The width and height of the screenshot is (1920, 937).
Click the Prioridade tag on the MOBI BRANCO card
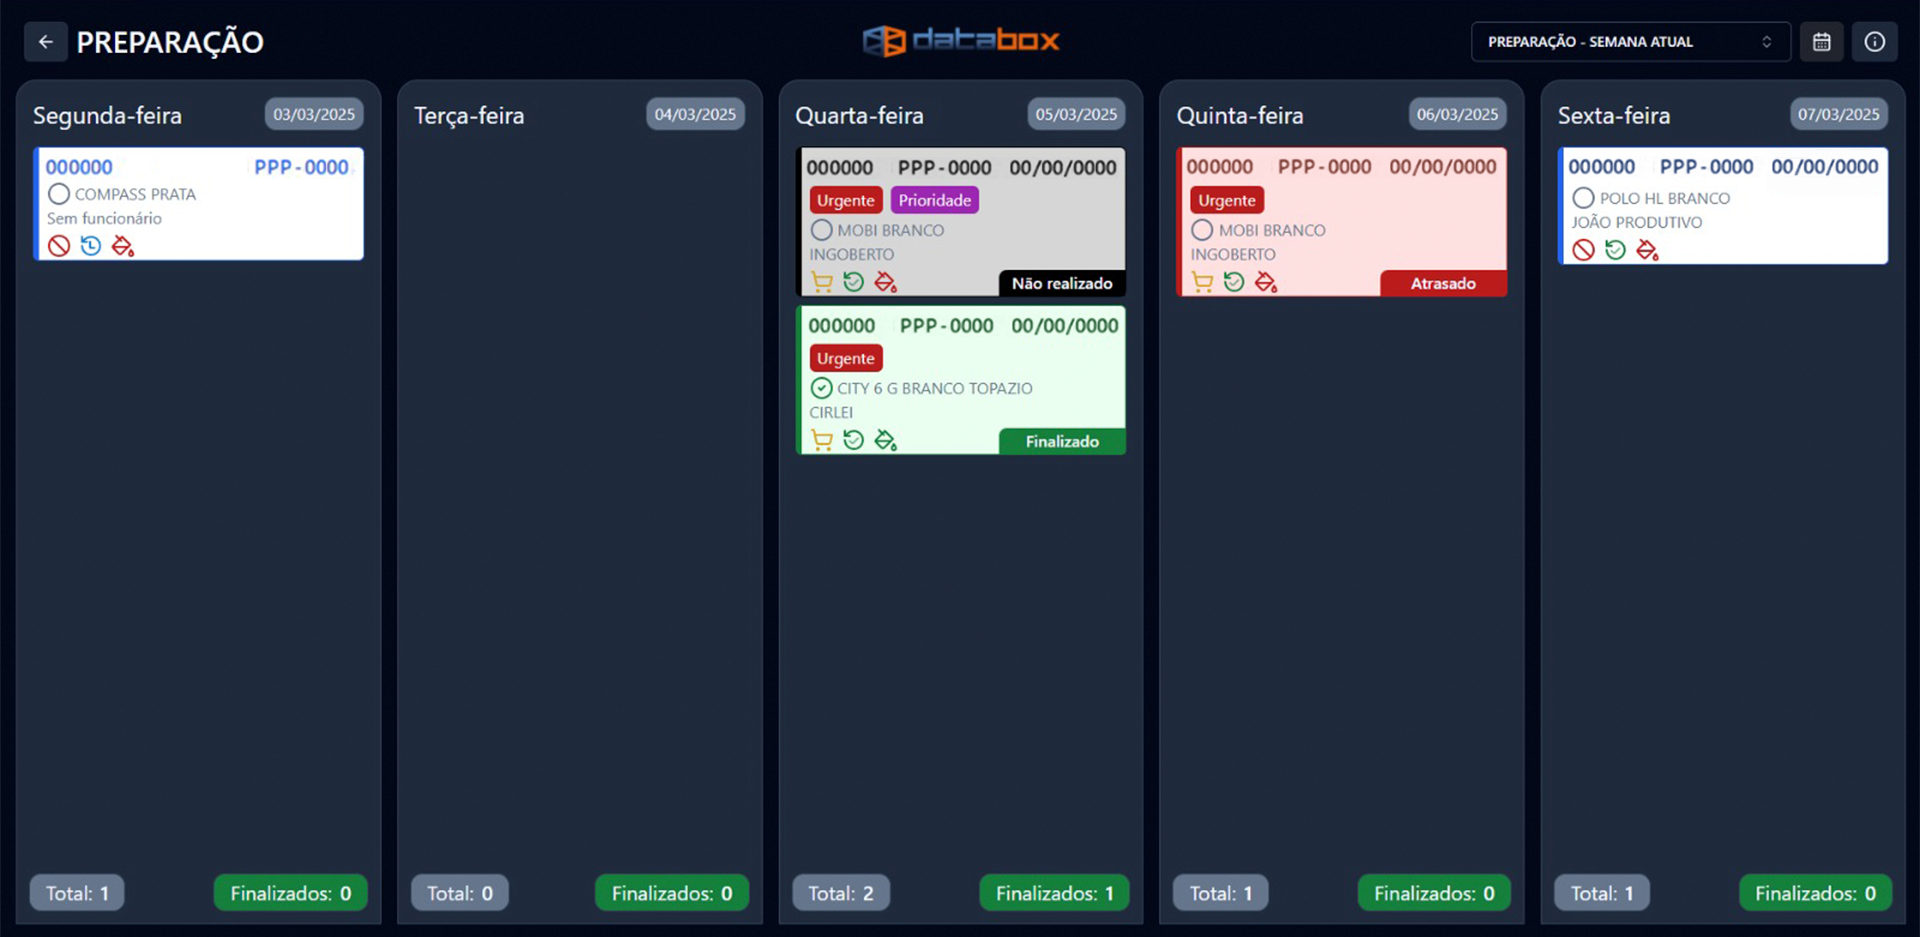(934, 200)
